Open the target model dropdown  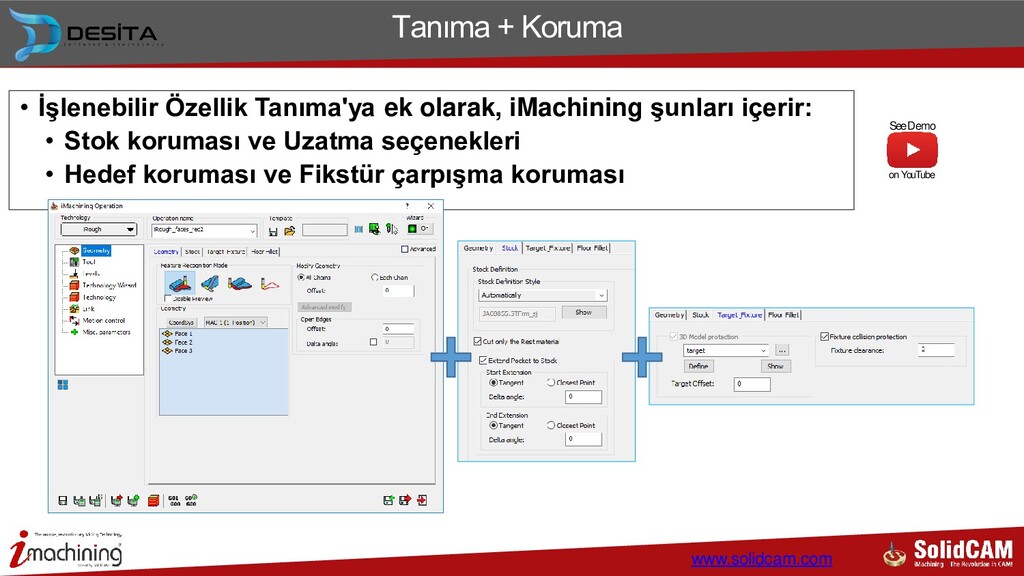(x=726, y=351)
